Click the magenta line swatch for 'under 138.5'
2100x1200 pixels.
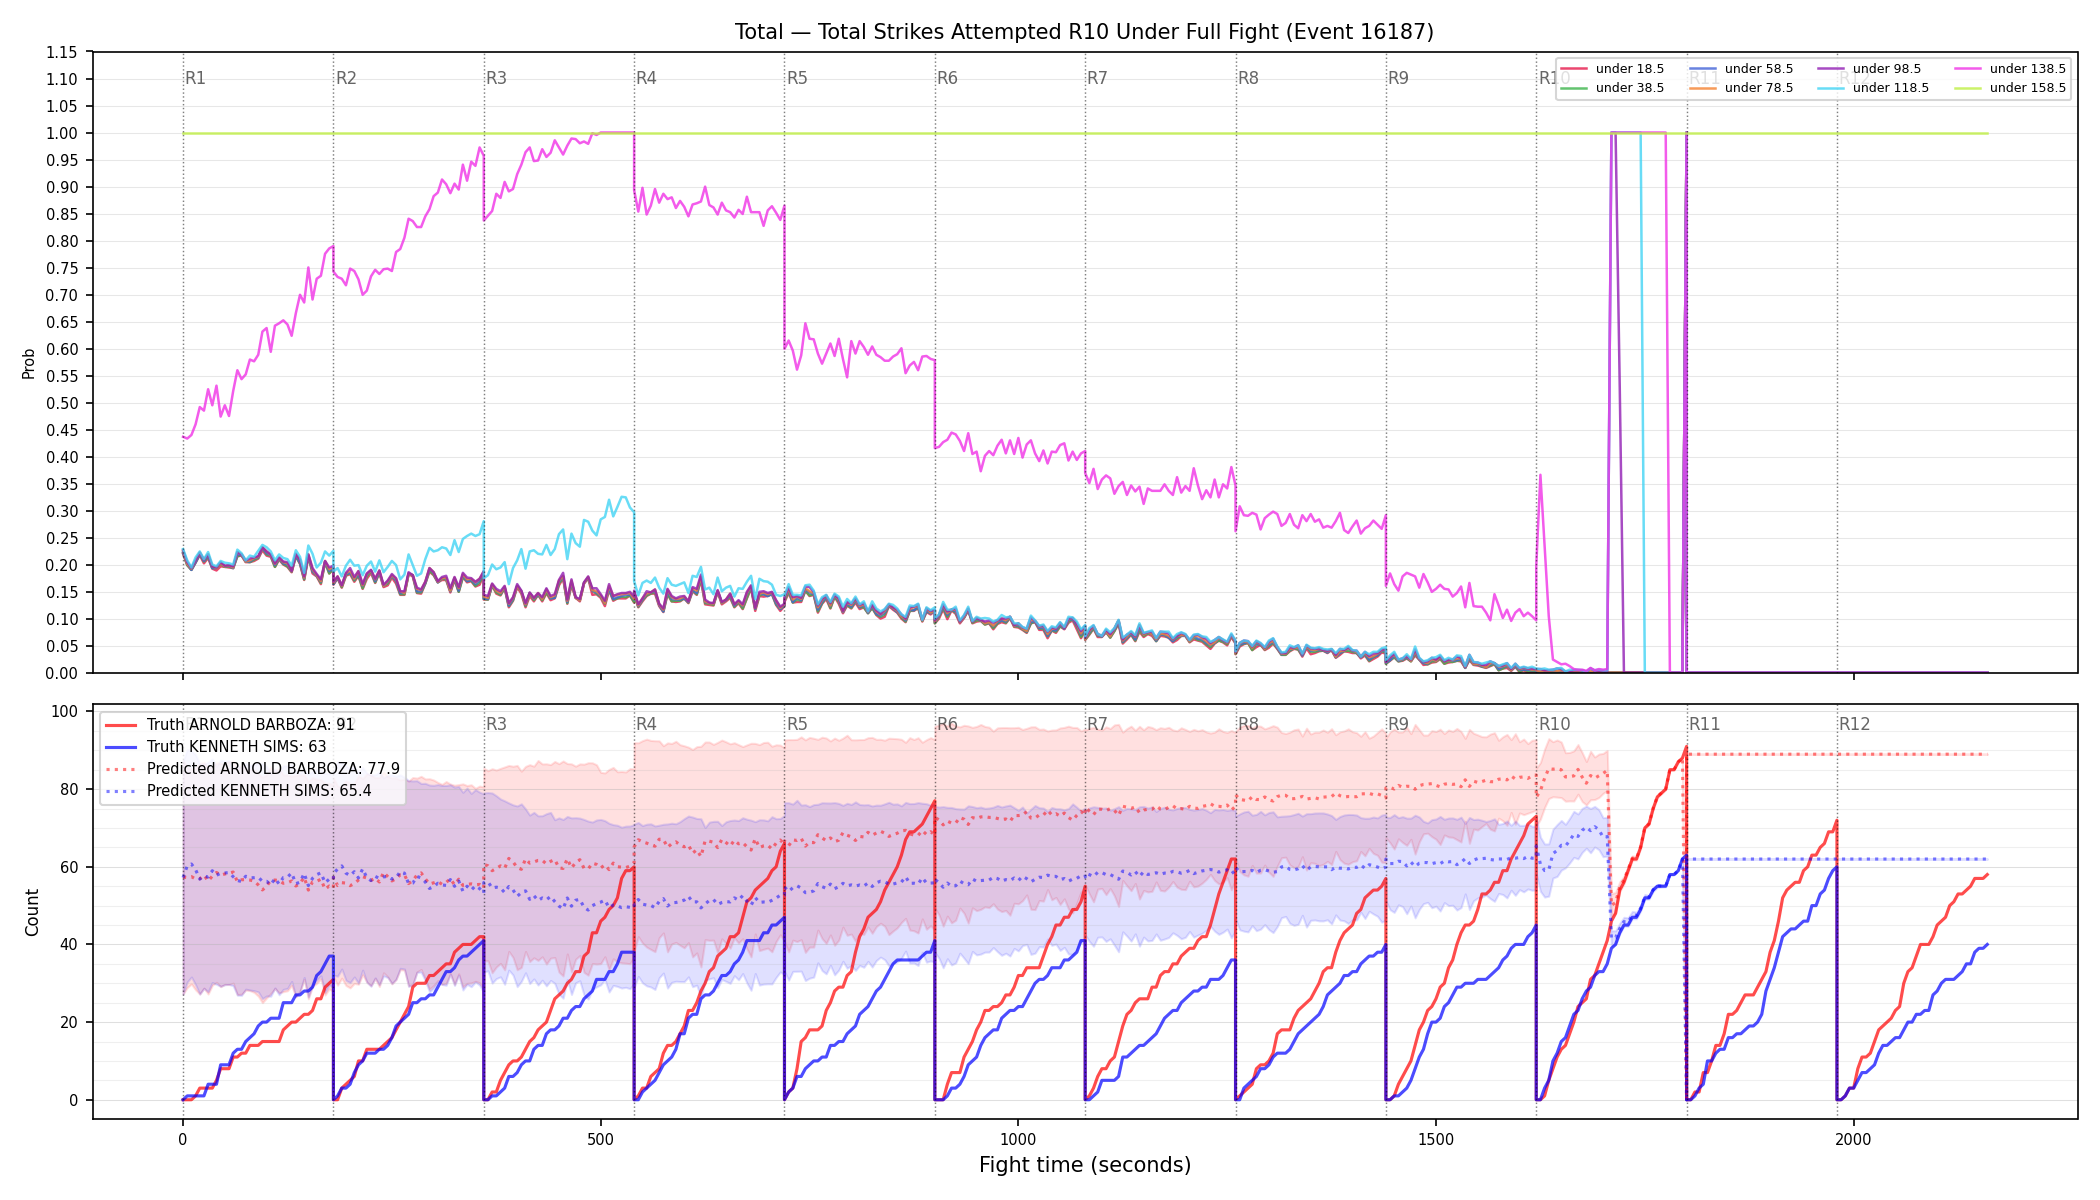[x=1968, y=69]
